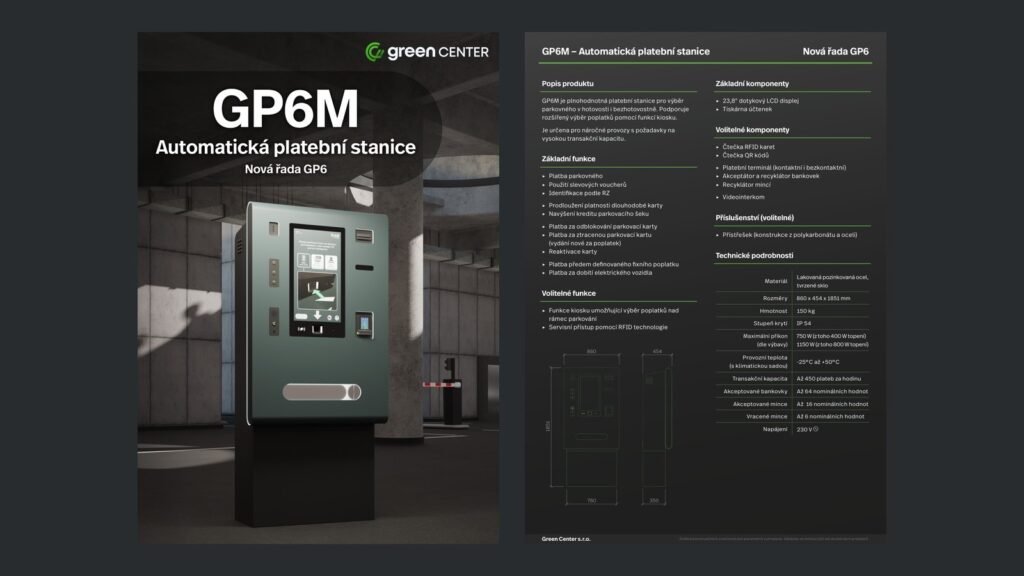Click the 'Videointerkom' bullet

tap(743, 197)
